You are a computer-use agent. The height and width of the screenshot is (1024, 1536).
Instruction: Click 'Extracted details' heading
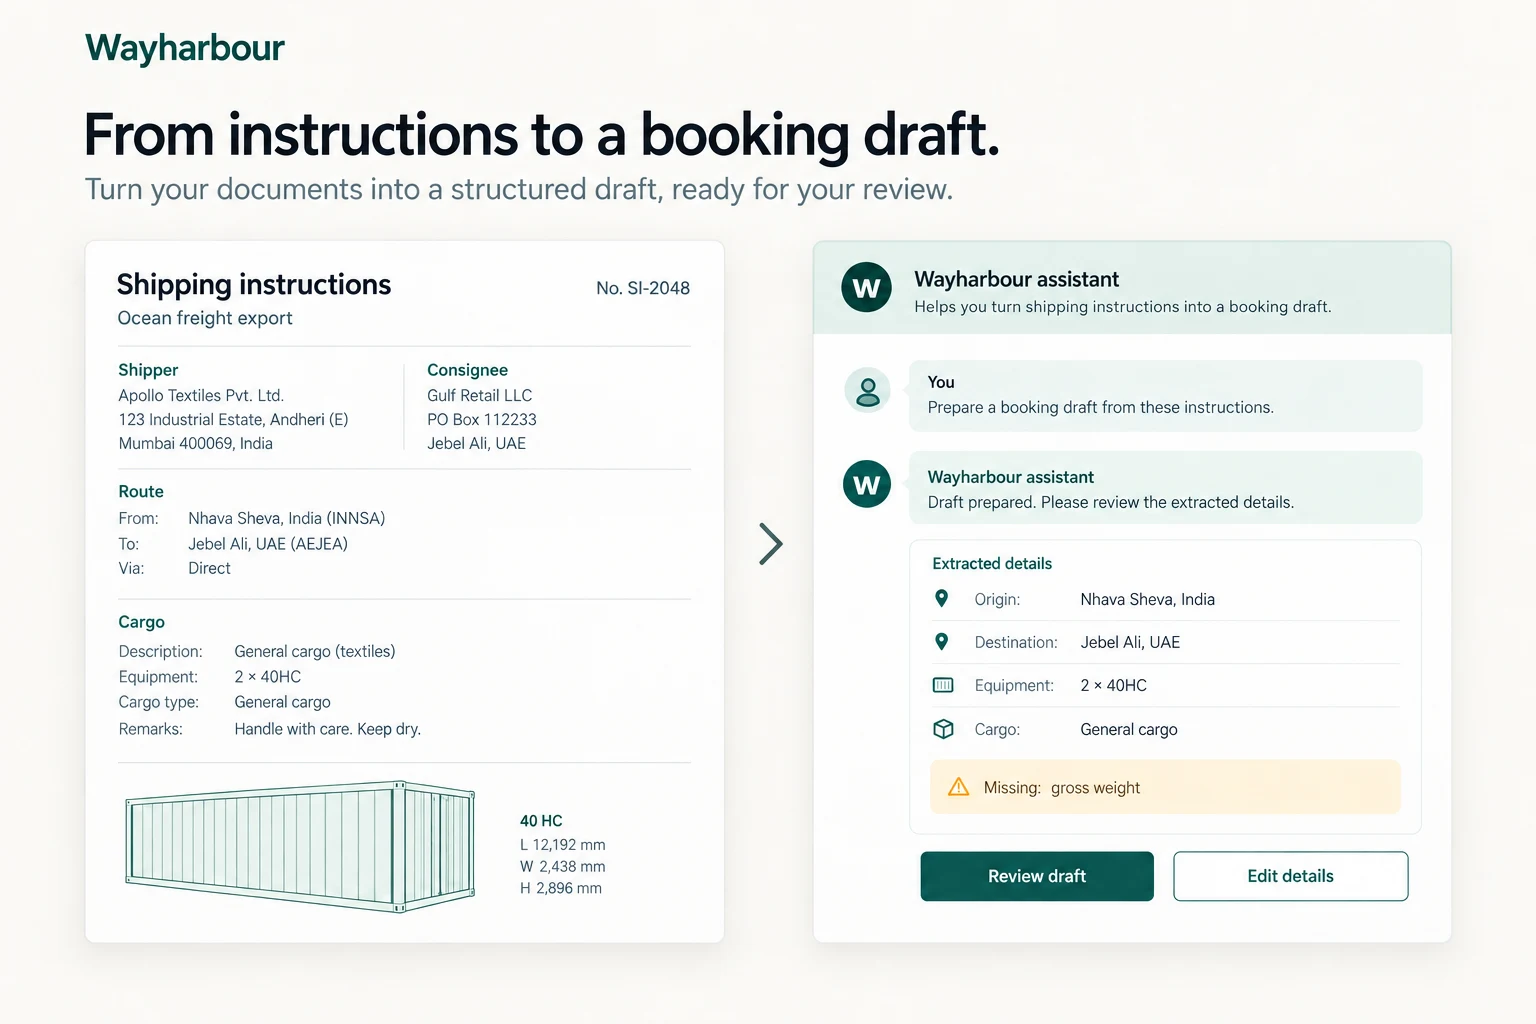[x=992, y=563]
